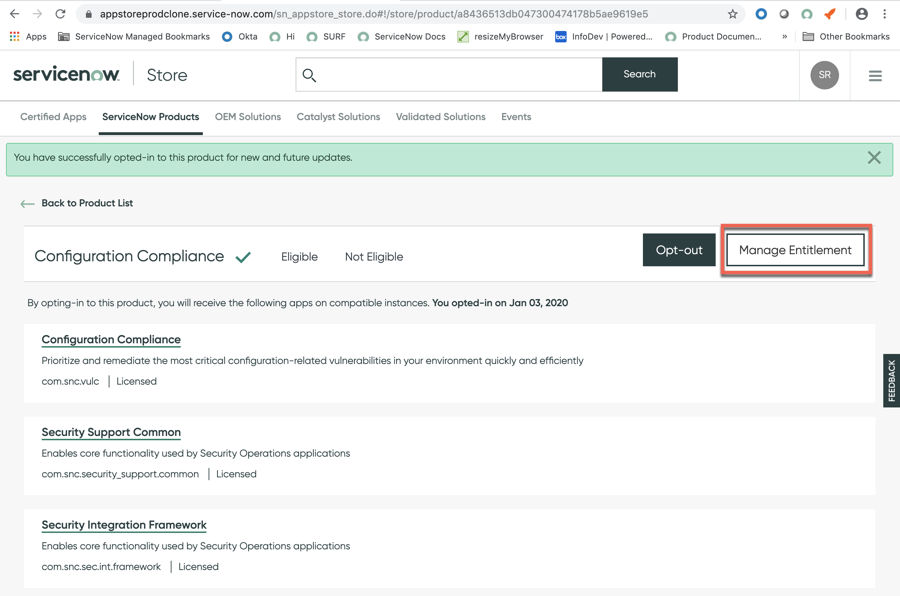
Task: Bookmark this page with star icon
Action: tap(732, 14)
